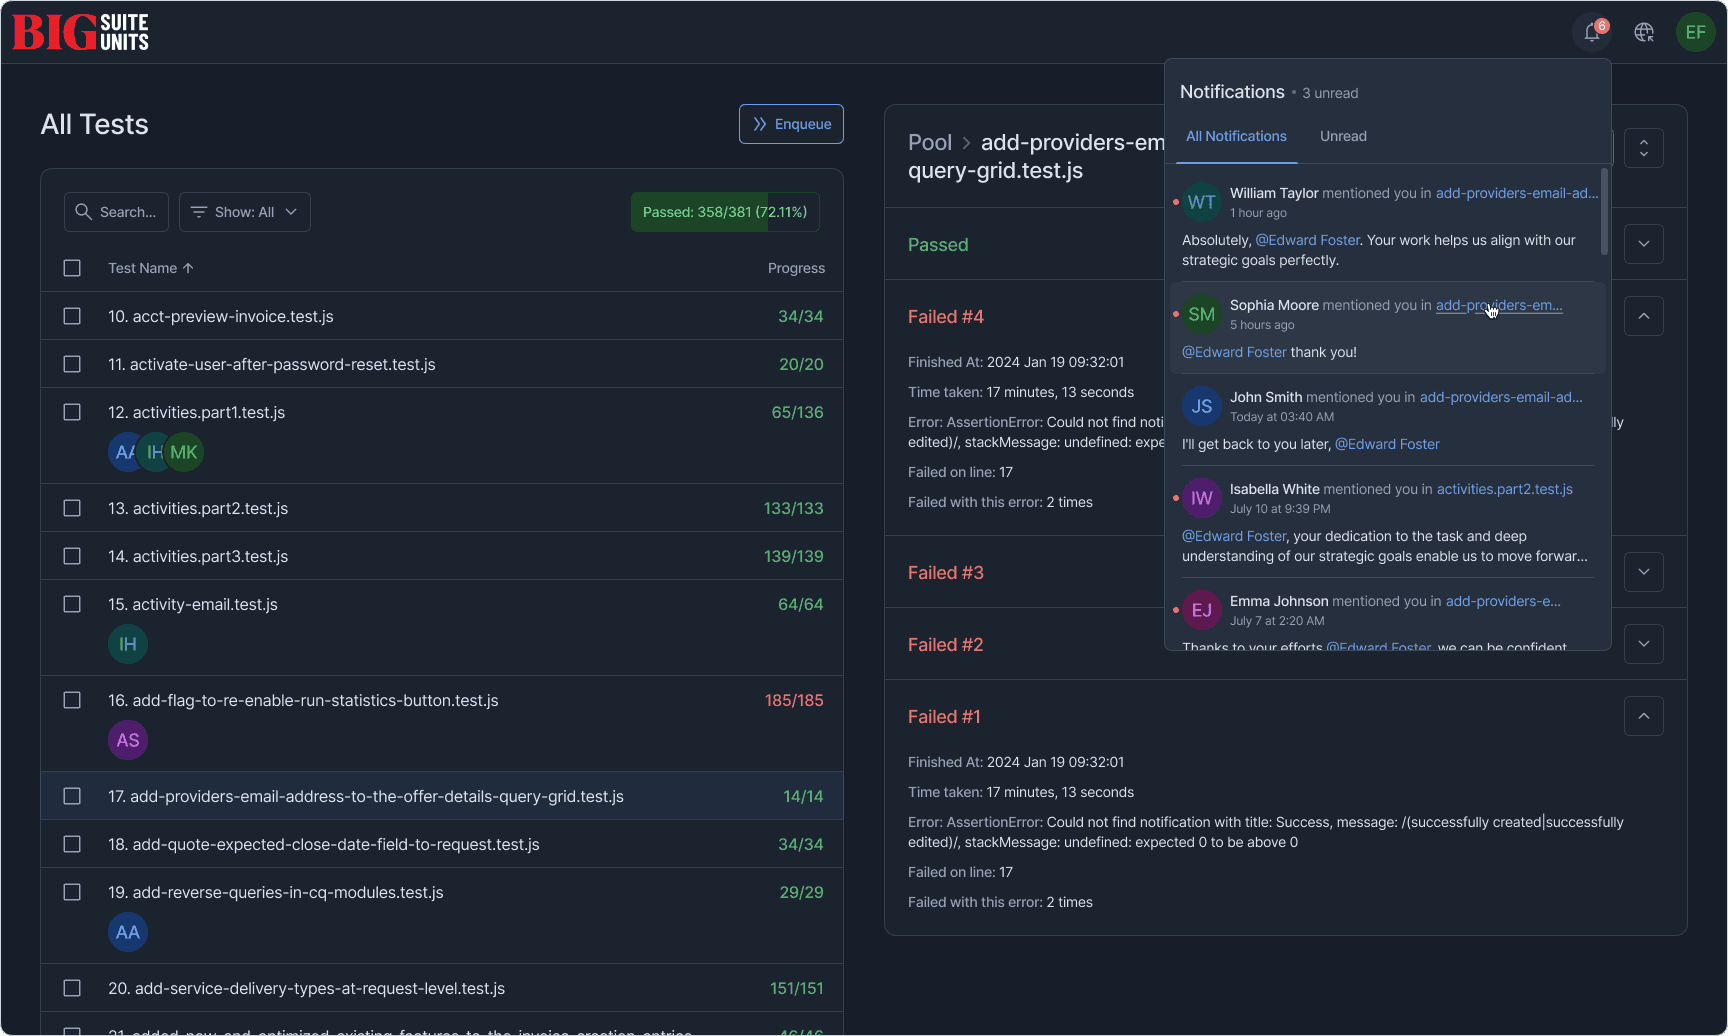Open John Smith's add-providers-email-ad... link
The image size is (1728, 1036).
click(x=1501, y=397)
